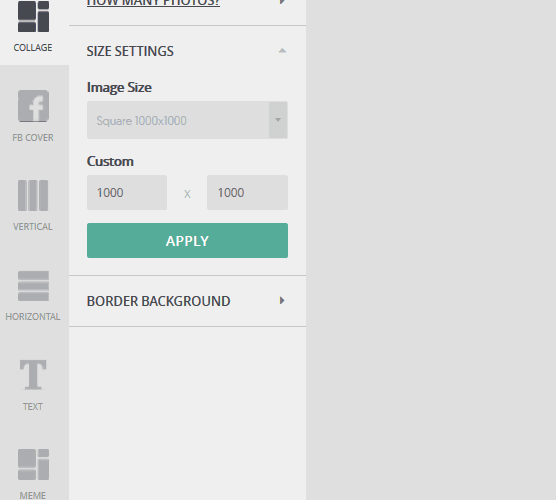Select the Collage grid icon
The height and width of the screenshot is (500, 556).
33,16
